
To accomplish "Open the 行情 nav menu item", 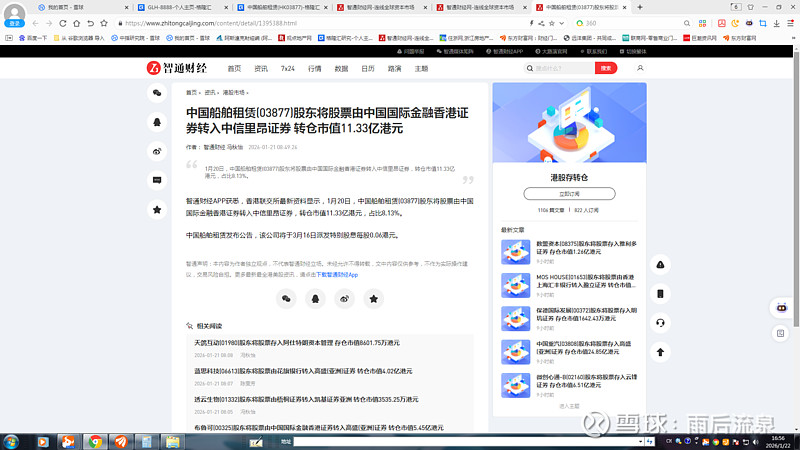I will tap(315, 68).
